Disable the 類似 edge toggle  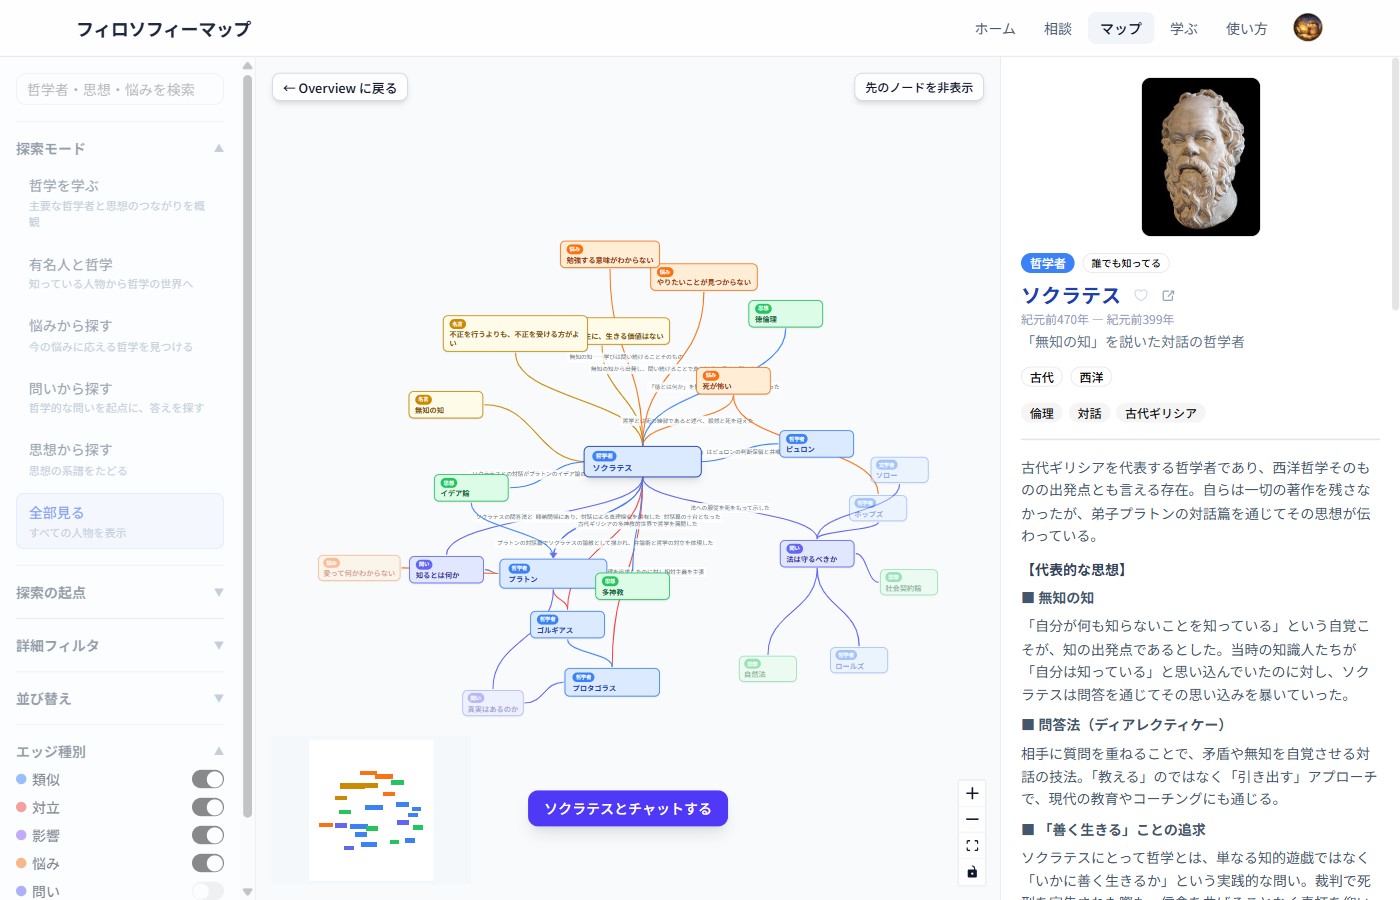[207, 778]
